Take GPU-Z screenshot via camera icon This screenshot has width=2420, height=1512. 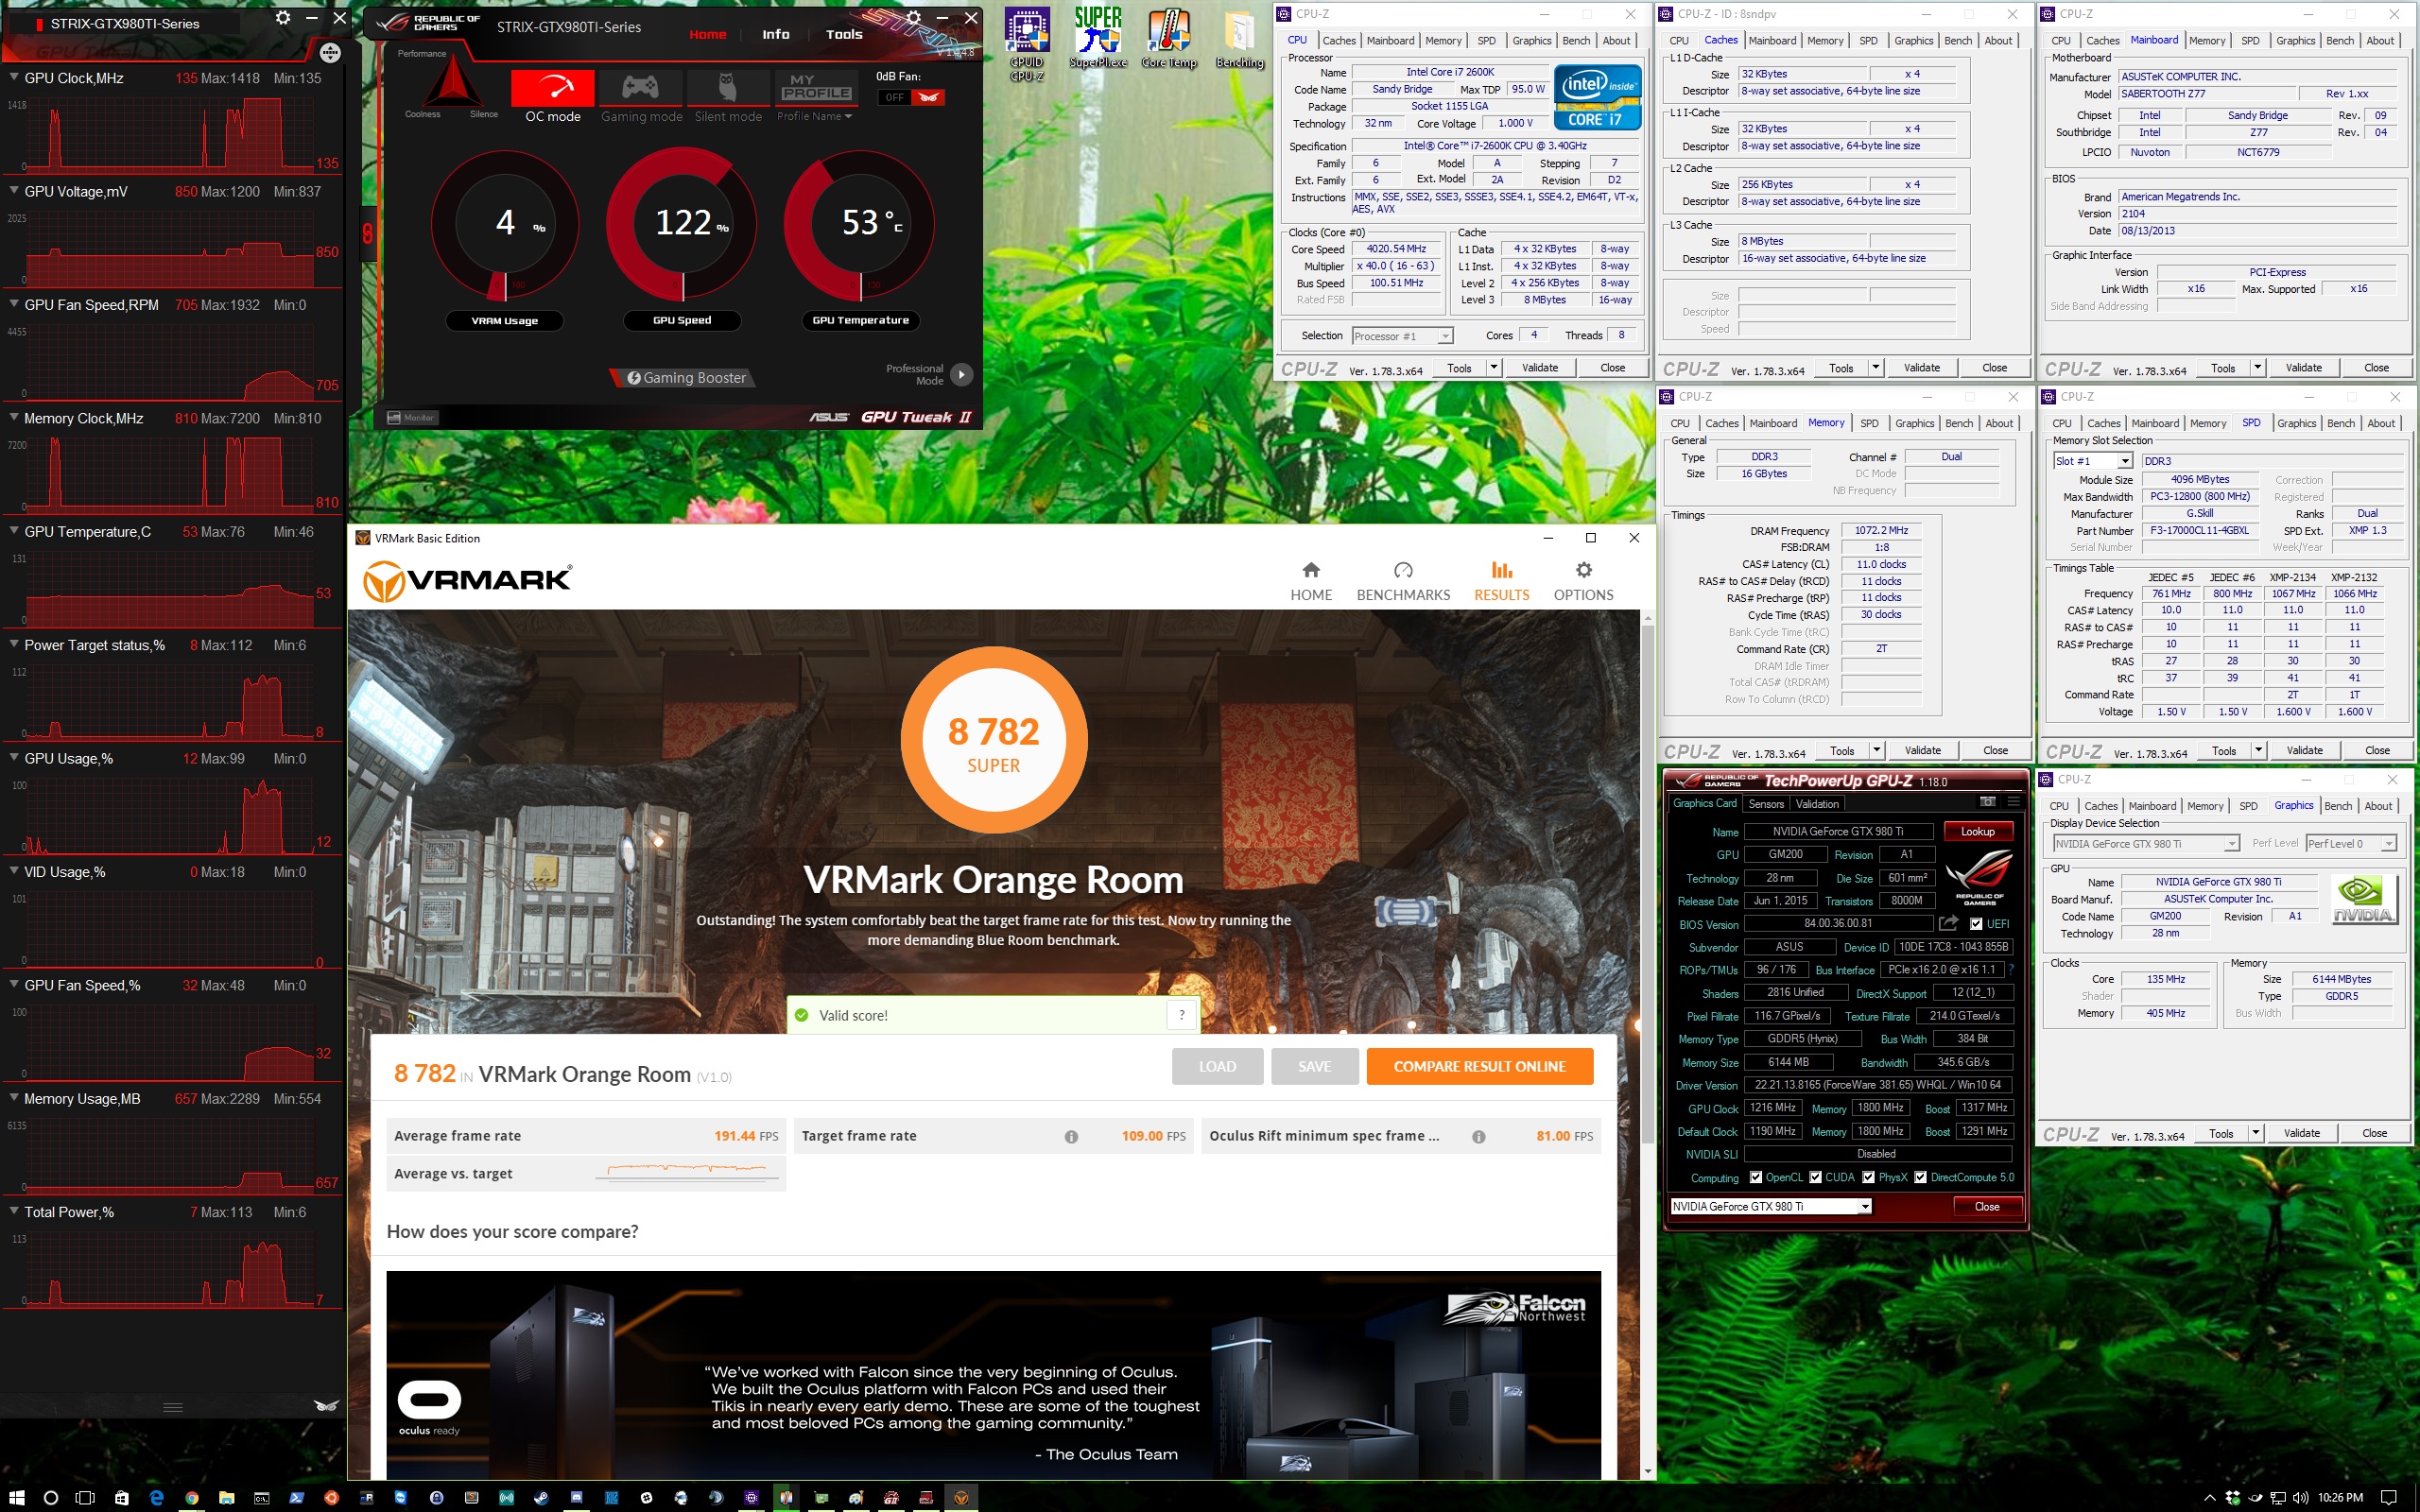(1988, 802)
